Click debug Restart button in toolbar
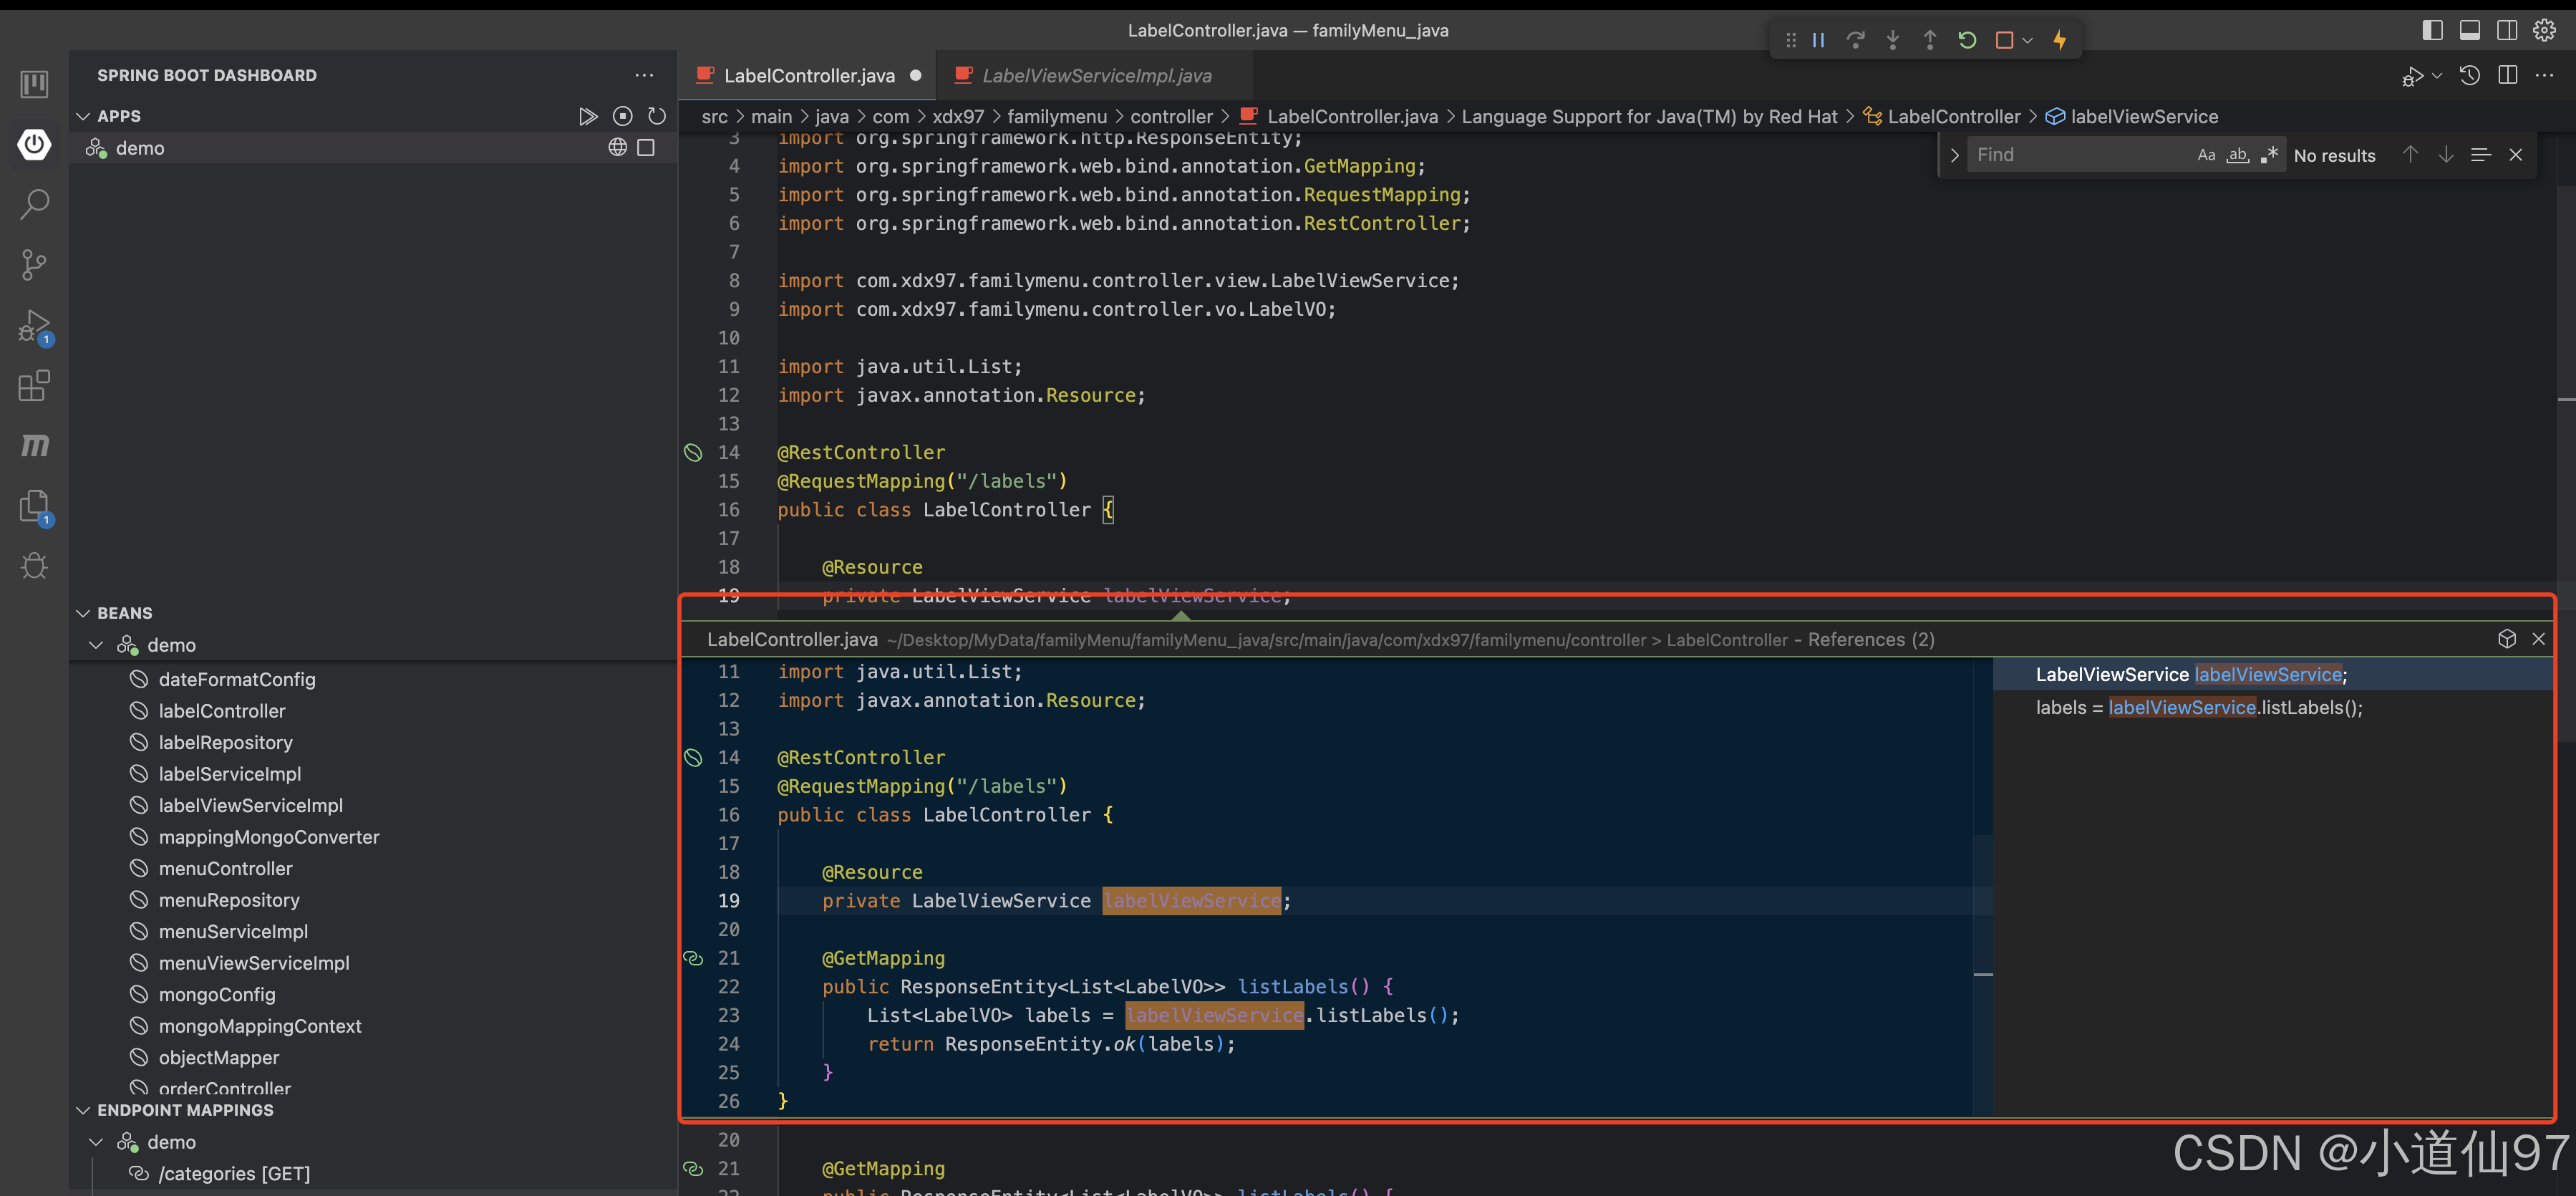2576x1196 pixels. coord(1966,40)
